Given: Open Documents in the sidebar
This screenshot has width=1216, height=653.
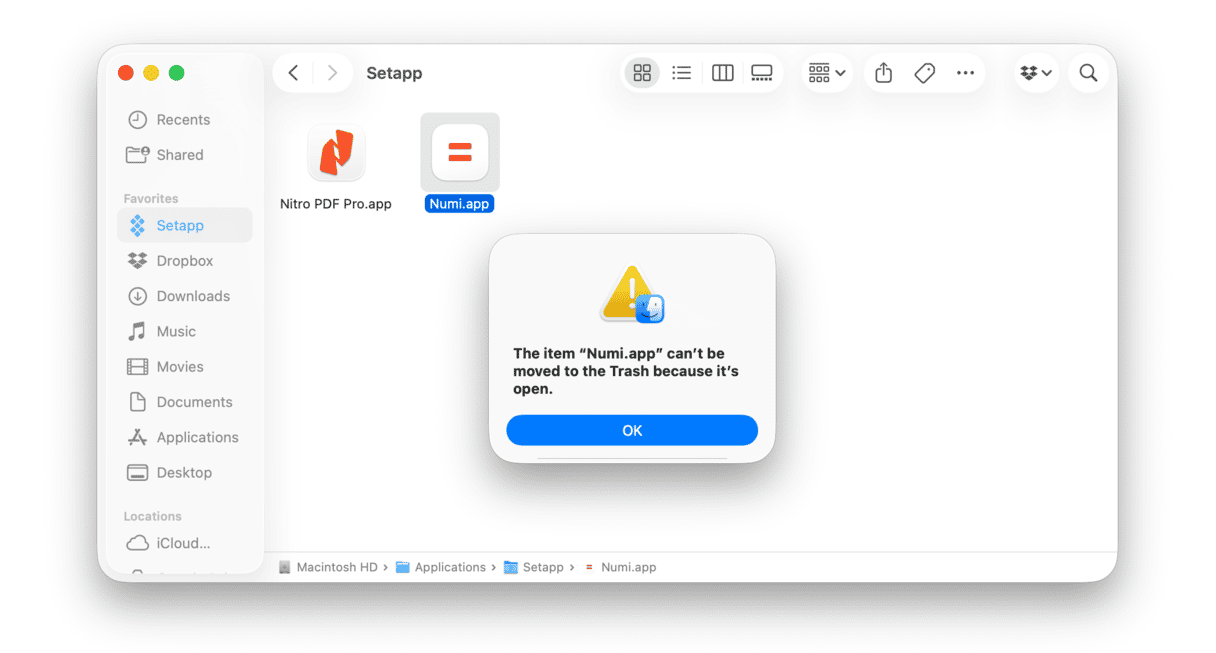Looking at the screenshot, I should coord(184,402).
